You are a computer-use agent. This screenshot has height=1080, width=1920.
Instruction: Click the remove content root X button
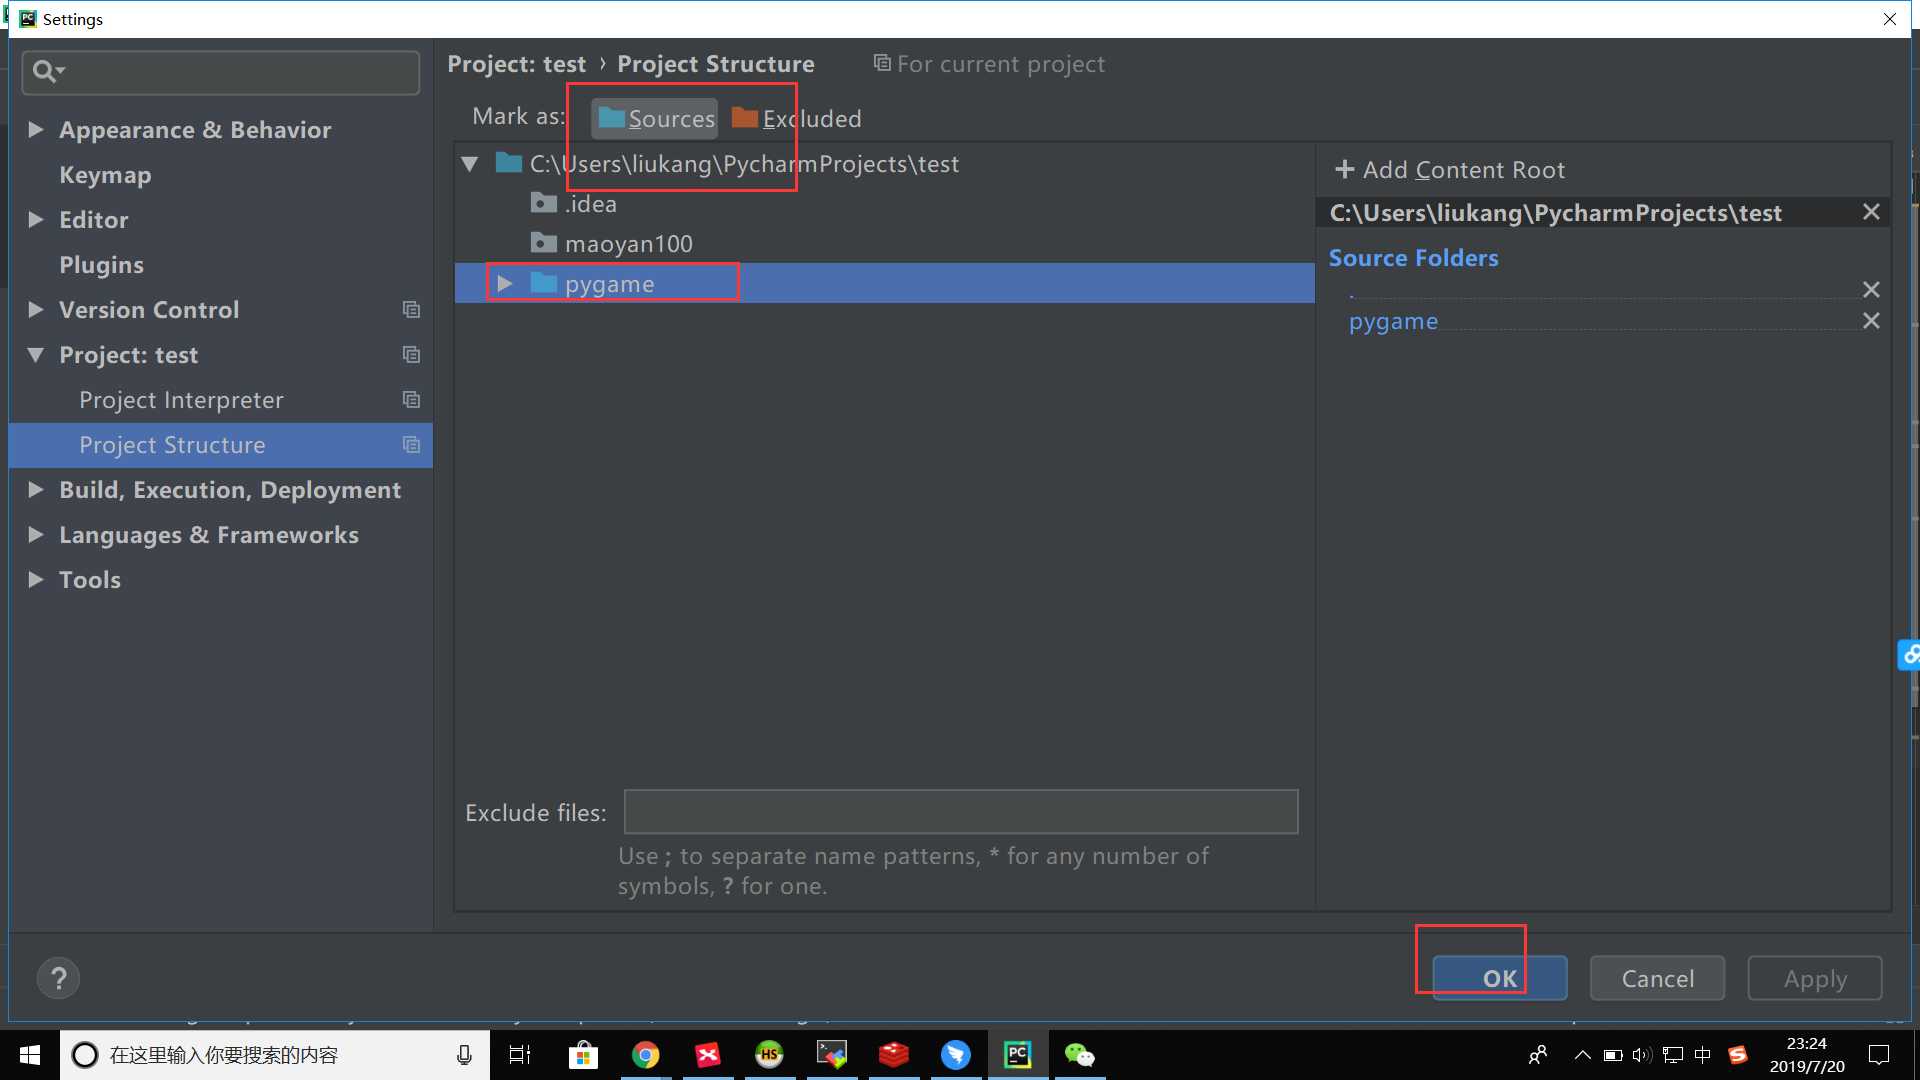[1873, 212]
